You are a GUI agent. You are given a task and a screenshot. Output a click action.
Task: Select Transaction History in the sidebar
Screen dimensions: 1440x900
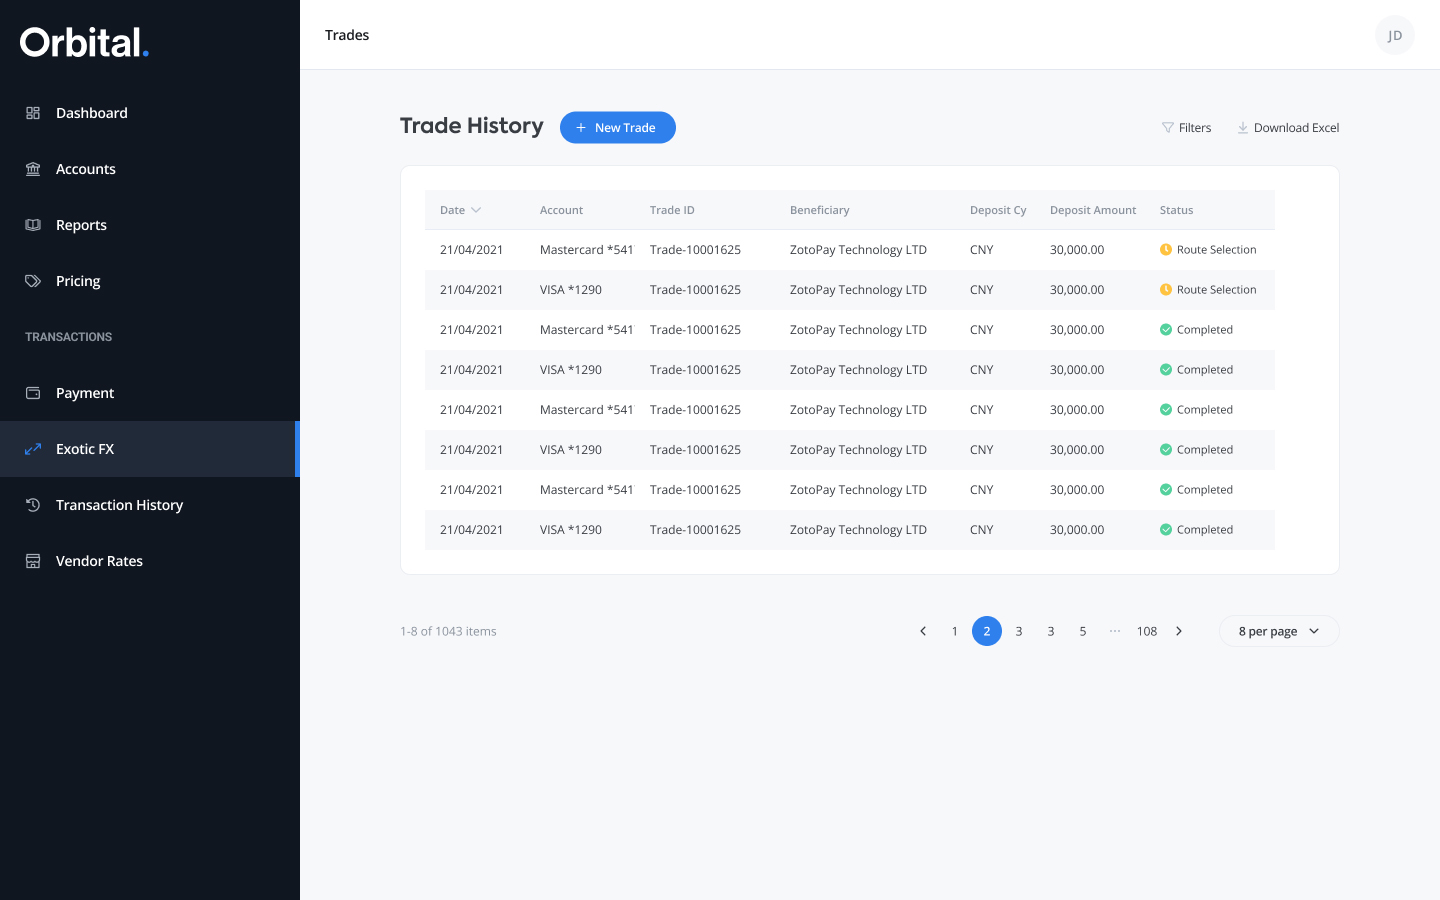[150, 505]
